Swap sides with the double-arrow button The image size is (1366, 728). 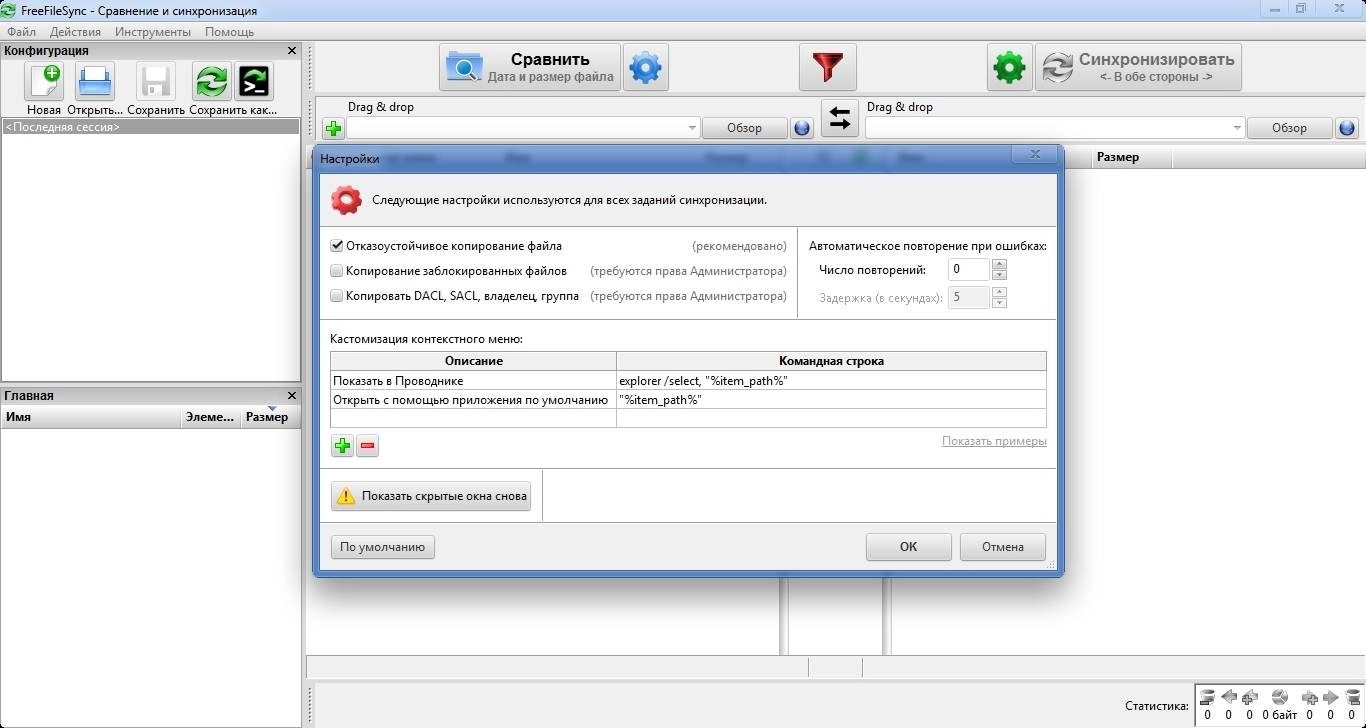point(840,120)
